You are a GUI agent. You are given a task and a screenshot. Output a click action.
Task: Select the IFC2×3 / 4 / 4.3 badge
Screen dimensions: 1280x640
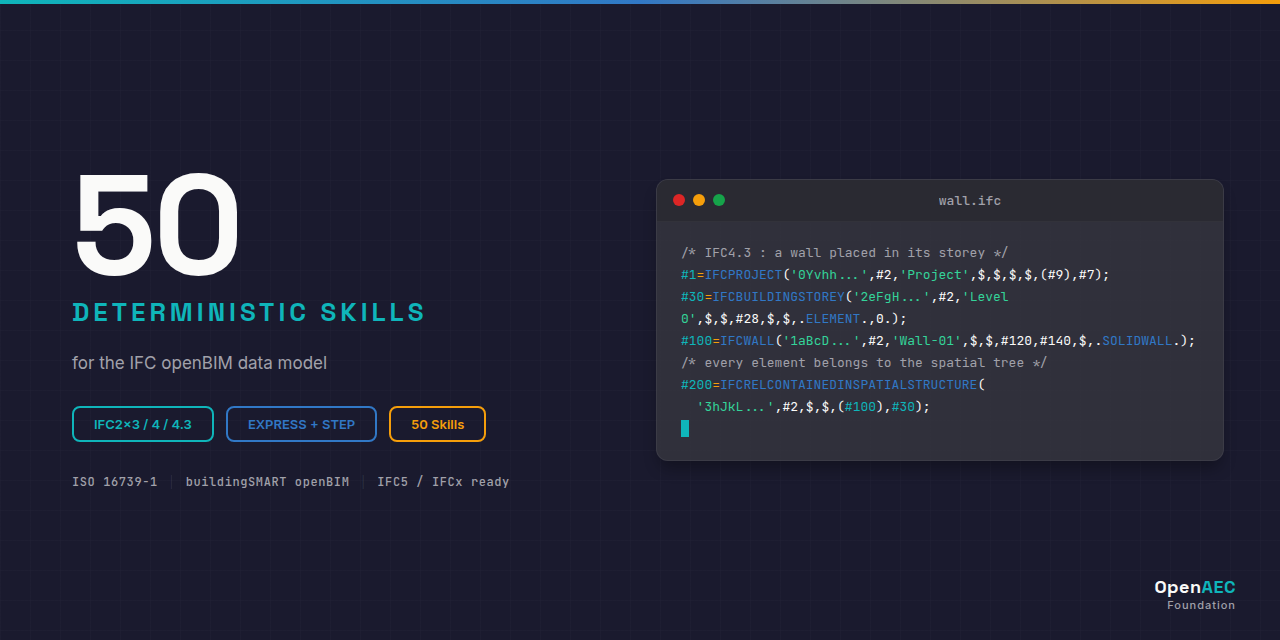(x=143, y=424)
